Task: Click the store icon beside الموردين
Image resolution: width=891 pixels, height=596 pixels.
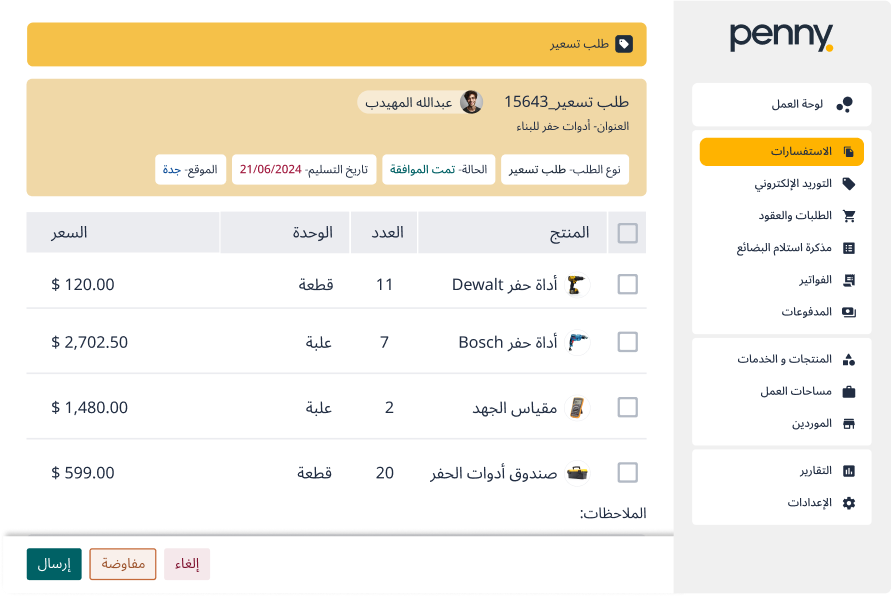Action: tap(849, 423)
